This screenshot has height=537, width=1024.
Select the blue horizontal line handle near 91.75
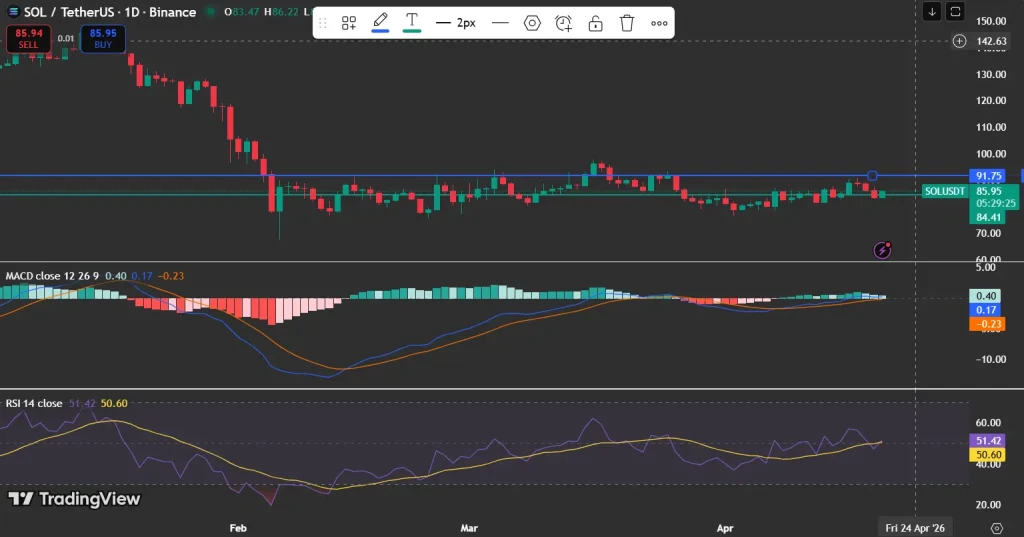(x=872, y=176)
